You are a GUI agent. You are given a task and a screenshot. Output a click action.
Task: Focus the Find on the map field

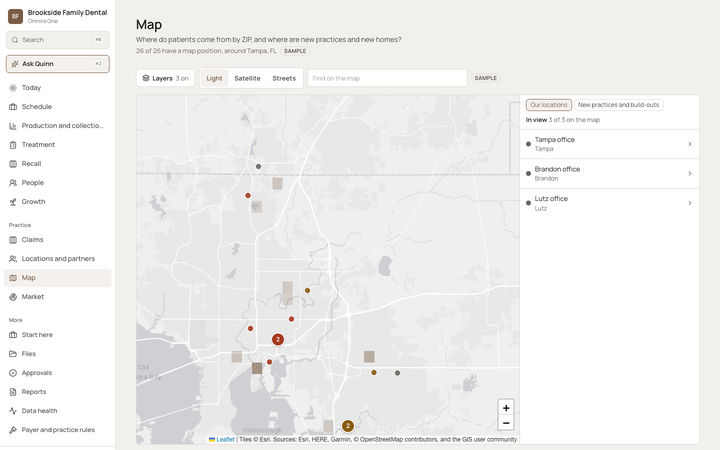(387, 78)
